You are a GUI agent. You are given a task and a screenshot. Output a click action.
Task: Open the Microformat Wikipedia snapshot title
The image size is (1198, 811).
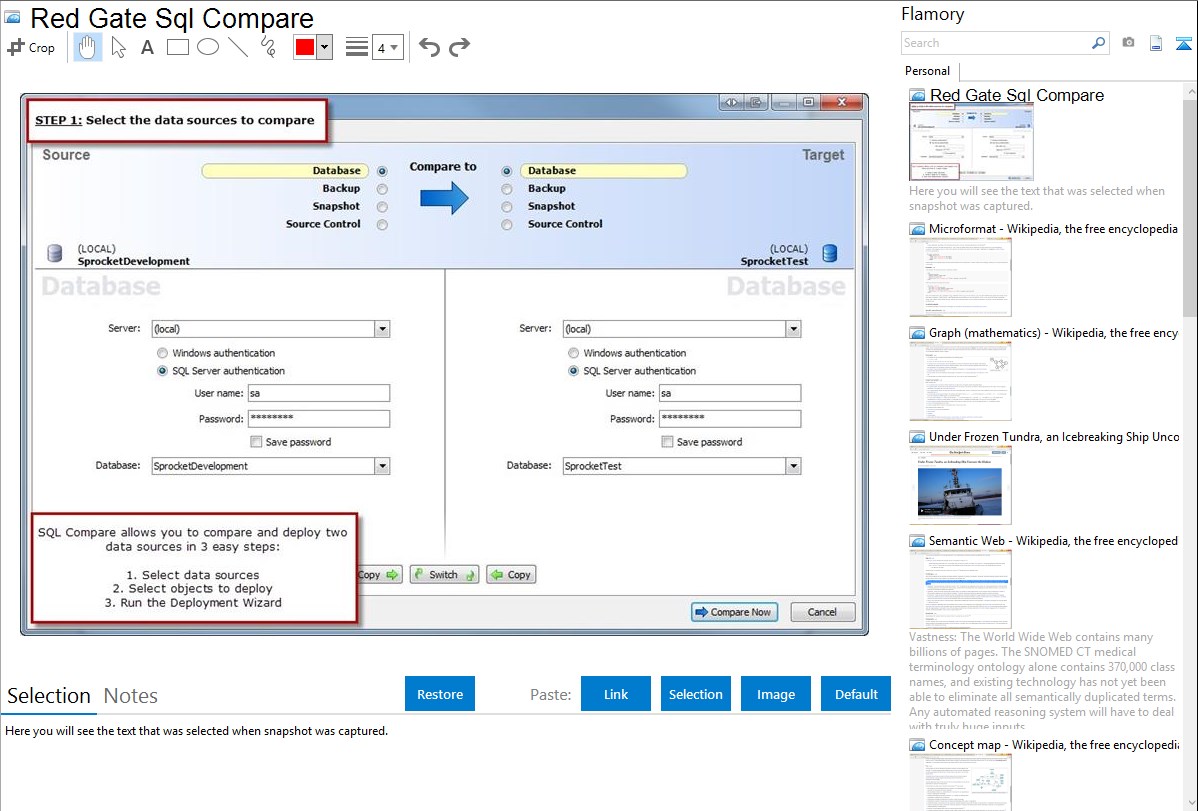pyautogui.click(x=1053, y=229)
